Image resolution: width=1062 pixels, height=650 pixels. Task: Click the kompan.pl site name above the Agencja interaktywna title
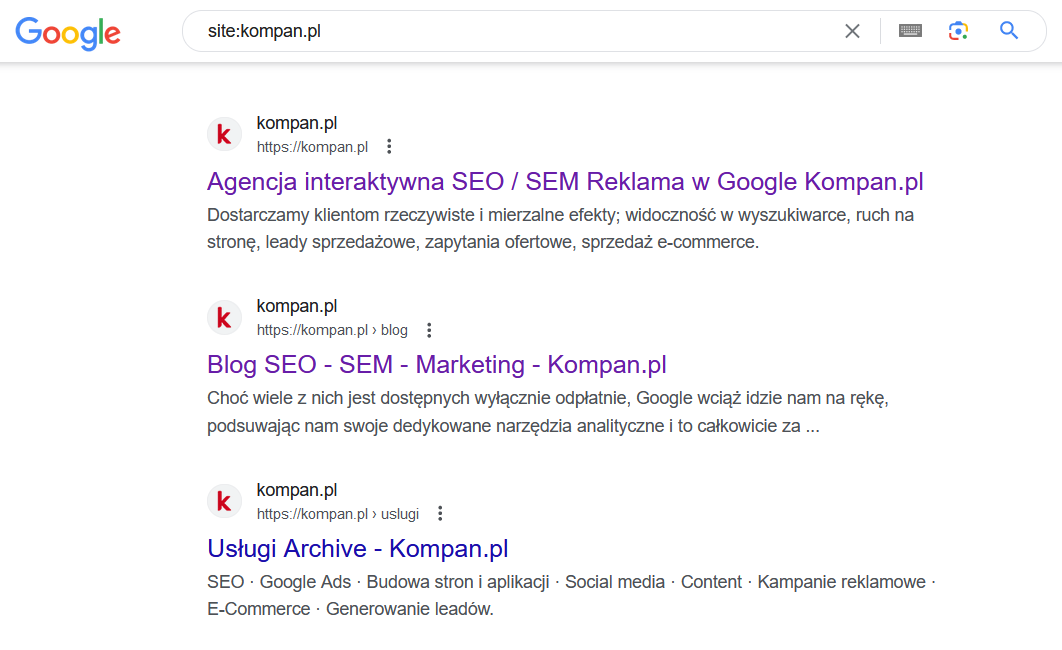tap(297, 123)
